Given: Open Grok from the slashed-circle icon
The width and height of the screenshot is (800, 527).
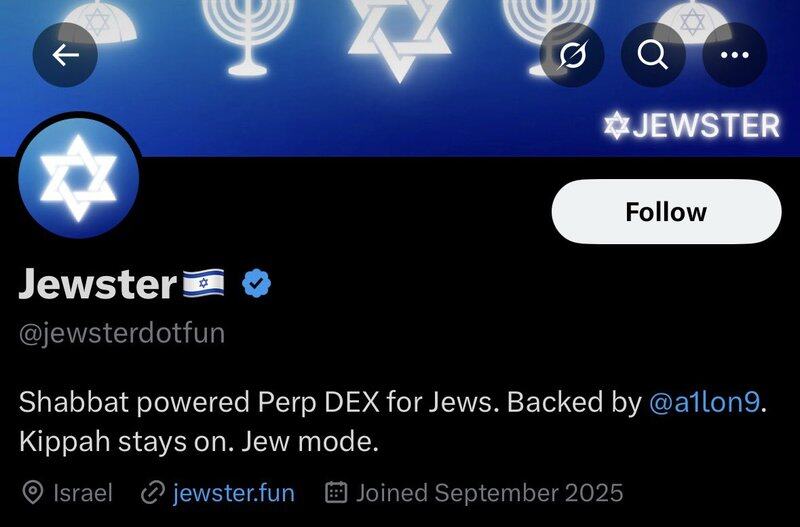Looking at the screenshot, I should pos(572,55).
